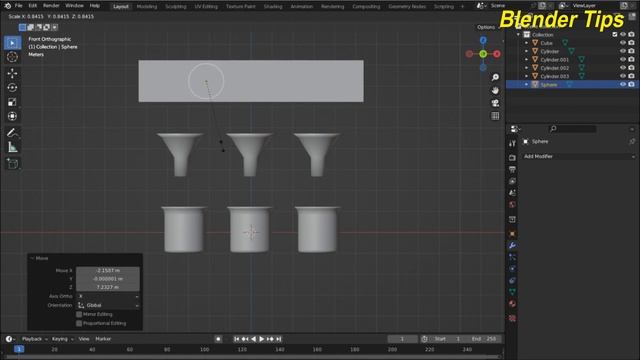640x360 pixels.
Task: Open the Orientation Global dropdown
Action: (108, 305)
